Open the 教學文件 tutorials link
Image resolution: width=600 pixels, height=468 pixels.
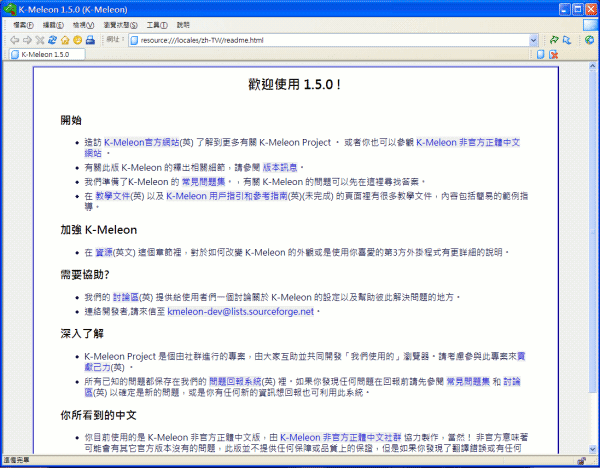(x=113, y=196)
